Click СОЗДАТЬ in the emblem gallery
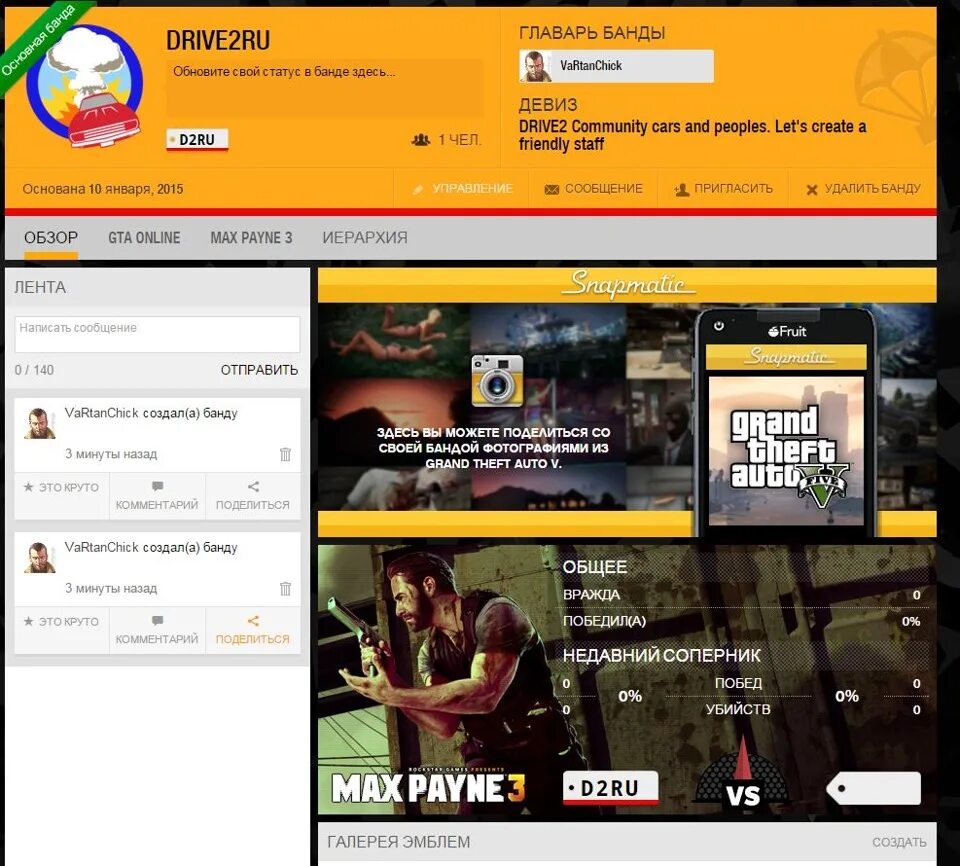The height and width of the screenshot is (866, 960). coord(899,842)
